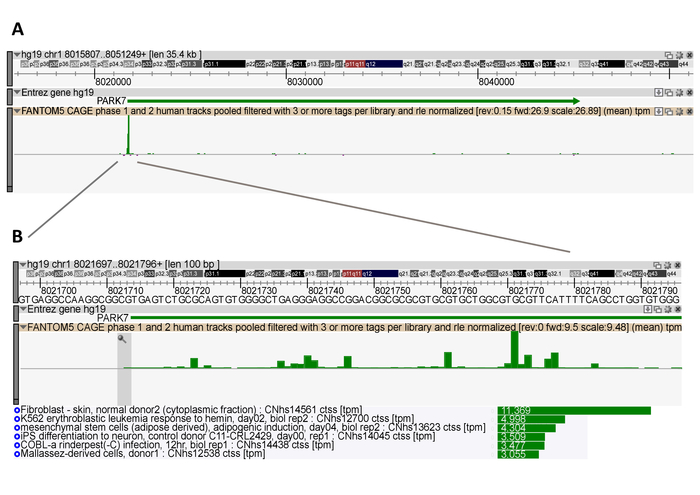
Task: Grab the left handle of the panel B CAGE track
Action: point(16,364)
